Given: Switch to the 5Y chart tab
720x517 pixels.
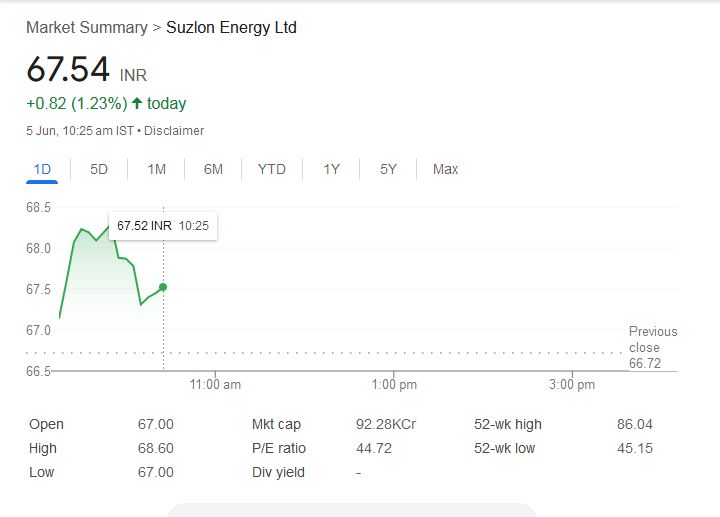Looking at the screenshot, I should (388, 169).
